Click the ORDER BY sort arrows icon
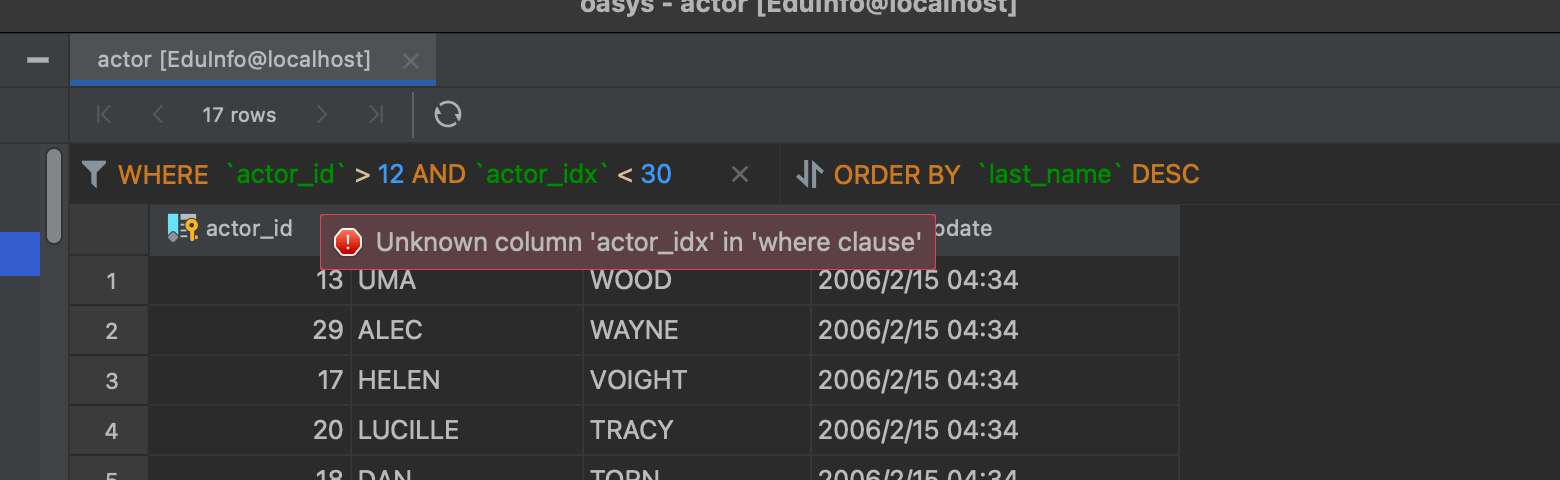 tap(808, 175)
